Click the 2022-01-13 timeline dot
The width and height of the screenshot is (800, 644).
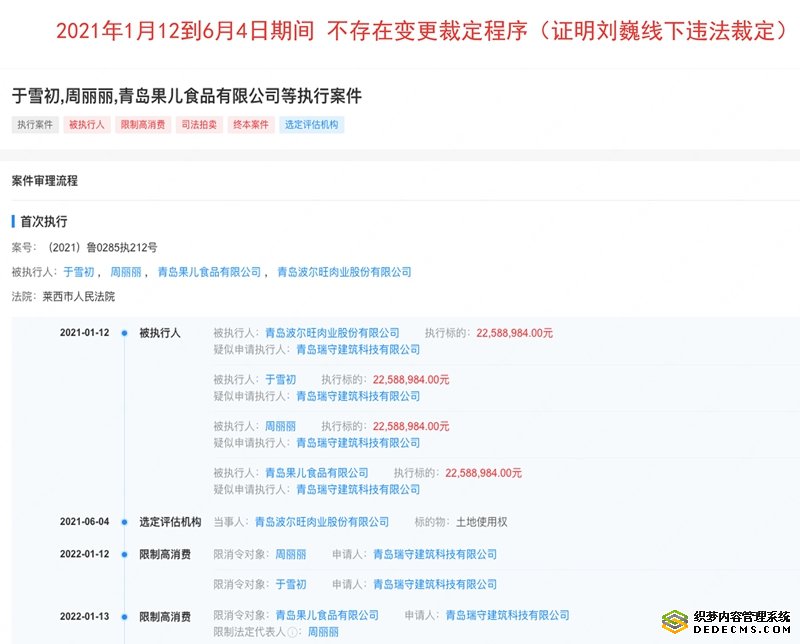pos(124,617)
